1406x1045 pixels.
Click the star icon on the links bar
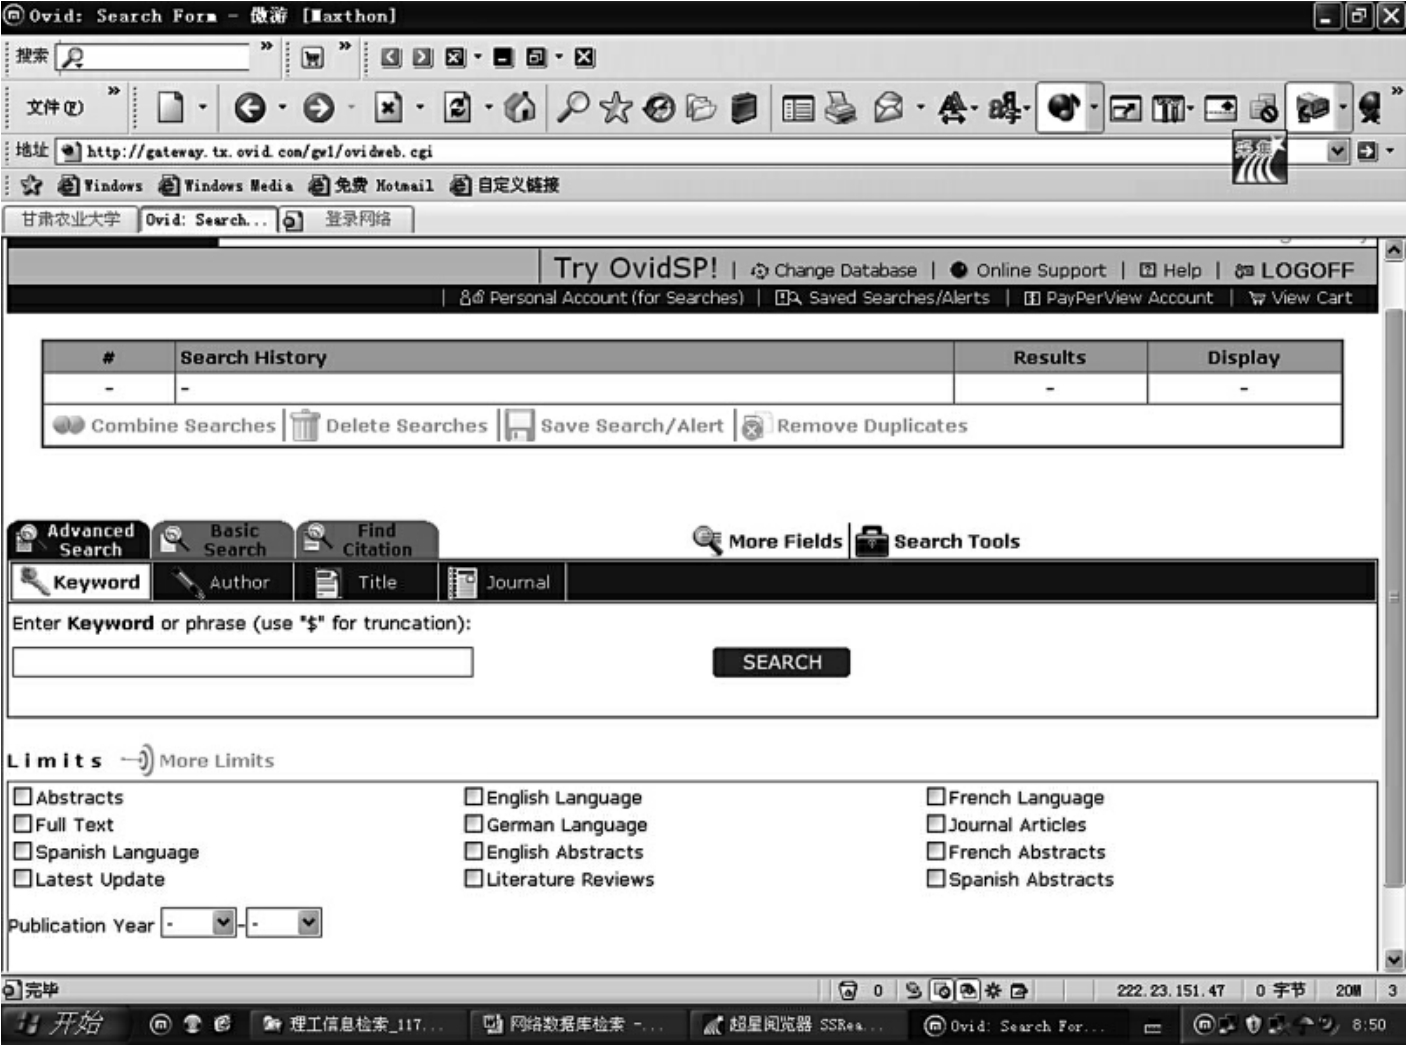coord(32,185)
